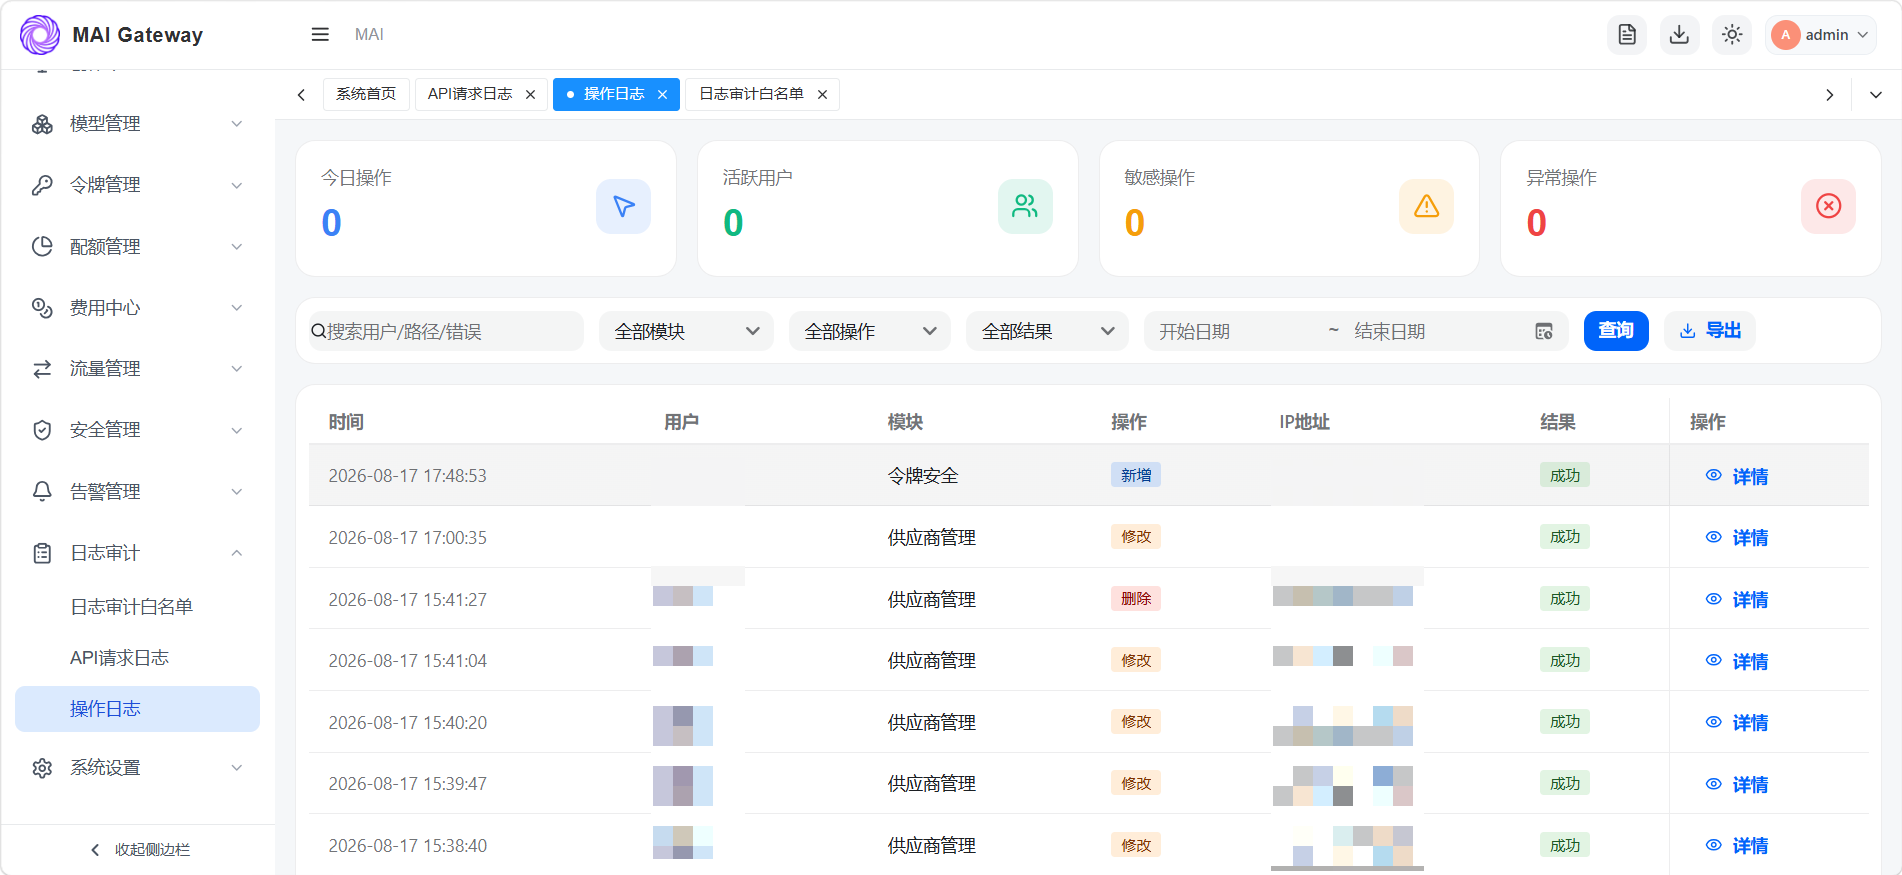Open the 全部结果 dropdown
This screenshot has width=1902, height=875.
coord(1047,331)
